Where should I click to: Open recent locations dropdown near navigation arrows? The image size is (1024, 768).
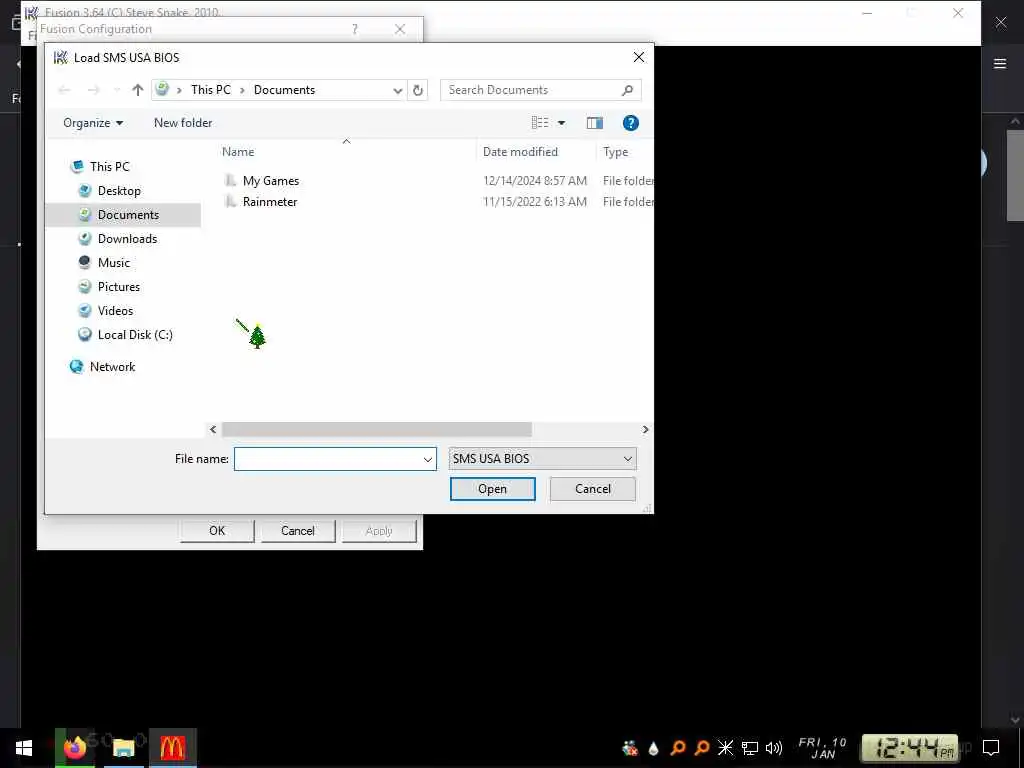[x=117, y=90]
